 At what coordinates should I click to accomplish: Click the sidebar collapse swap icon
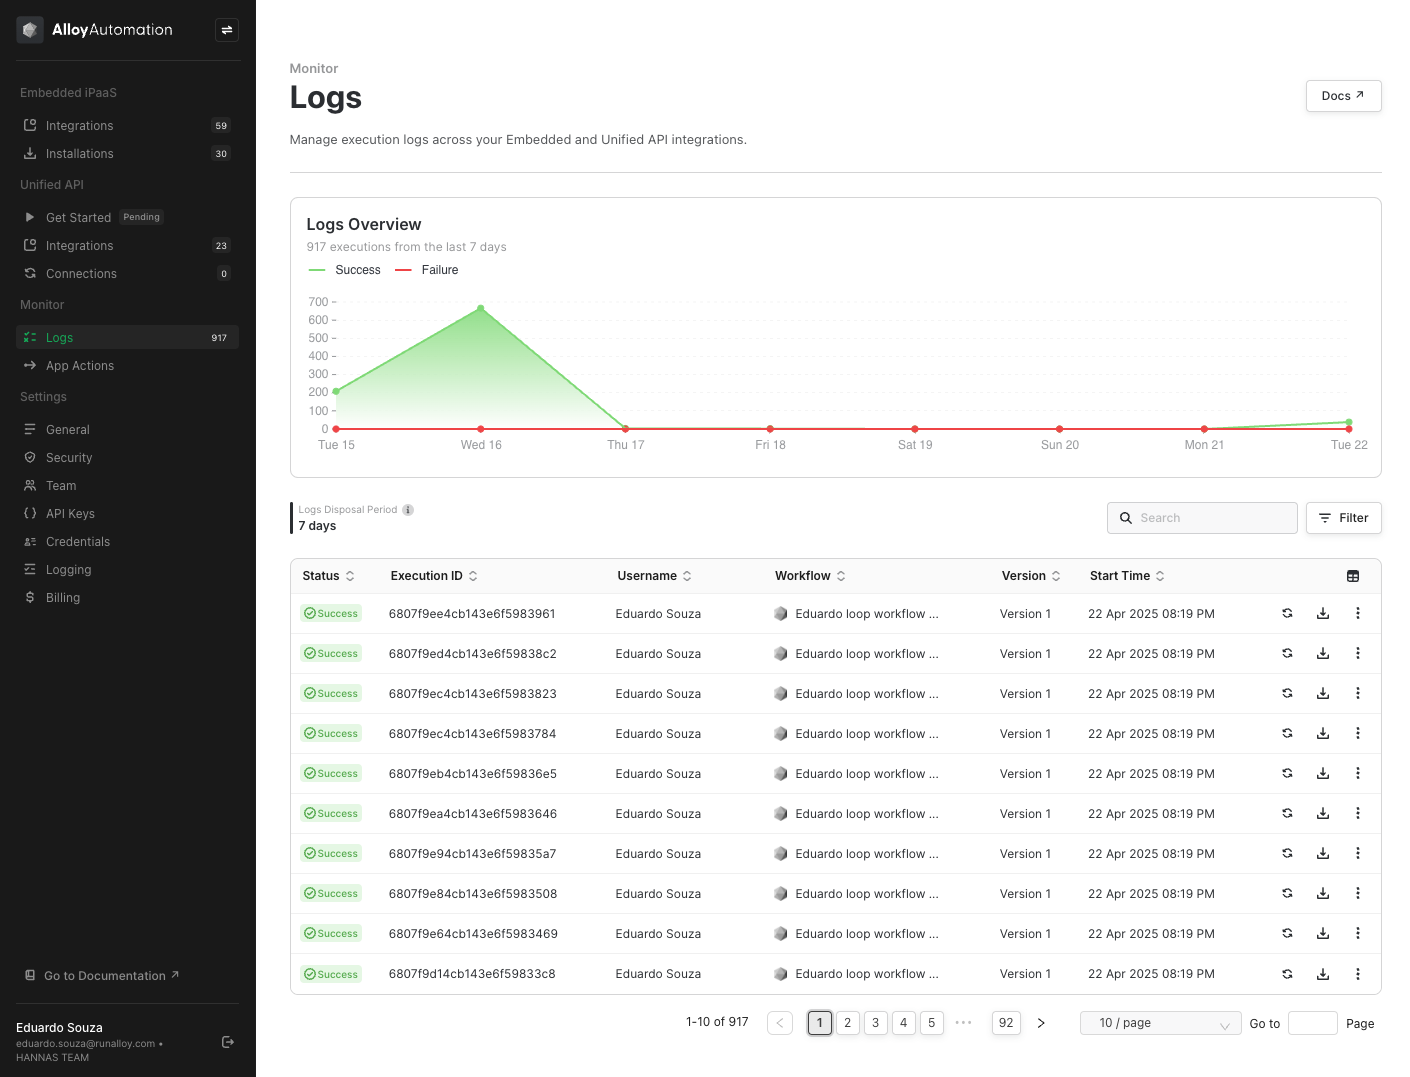227,30
